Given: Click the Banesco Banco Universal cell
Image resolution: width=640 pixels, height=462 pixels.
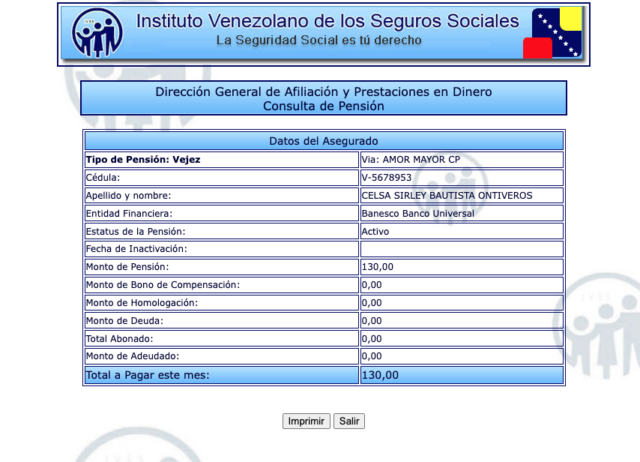Looking at the screenshot, I should pos(462,213).
